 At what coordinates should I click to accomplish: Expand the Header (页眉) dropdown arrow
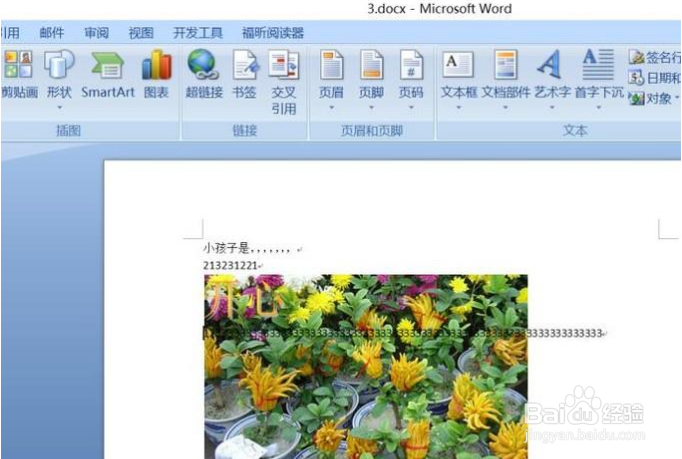pyautogui.click(x=331, y=107)
